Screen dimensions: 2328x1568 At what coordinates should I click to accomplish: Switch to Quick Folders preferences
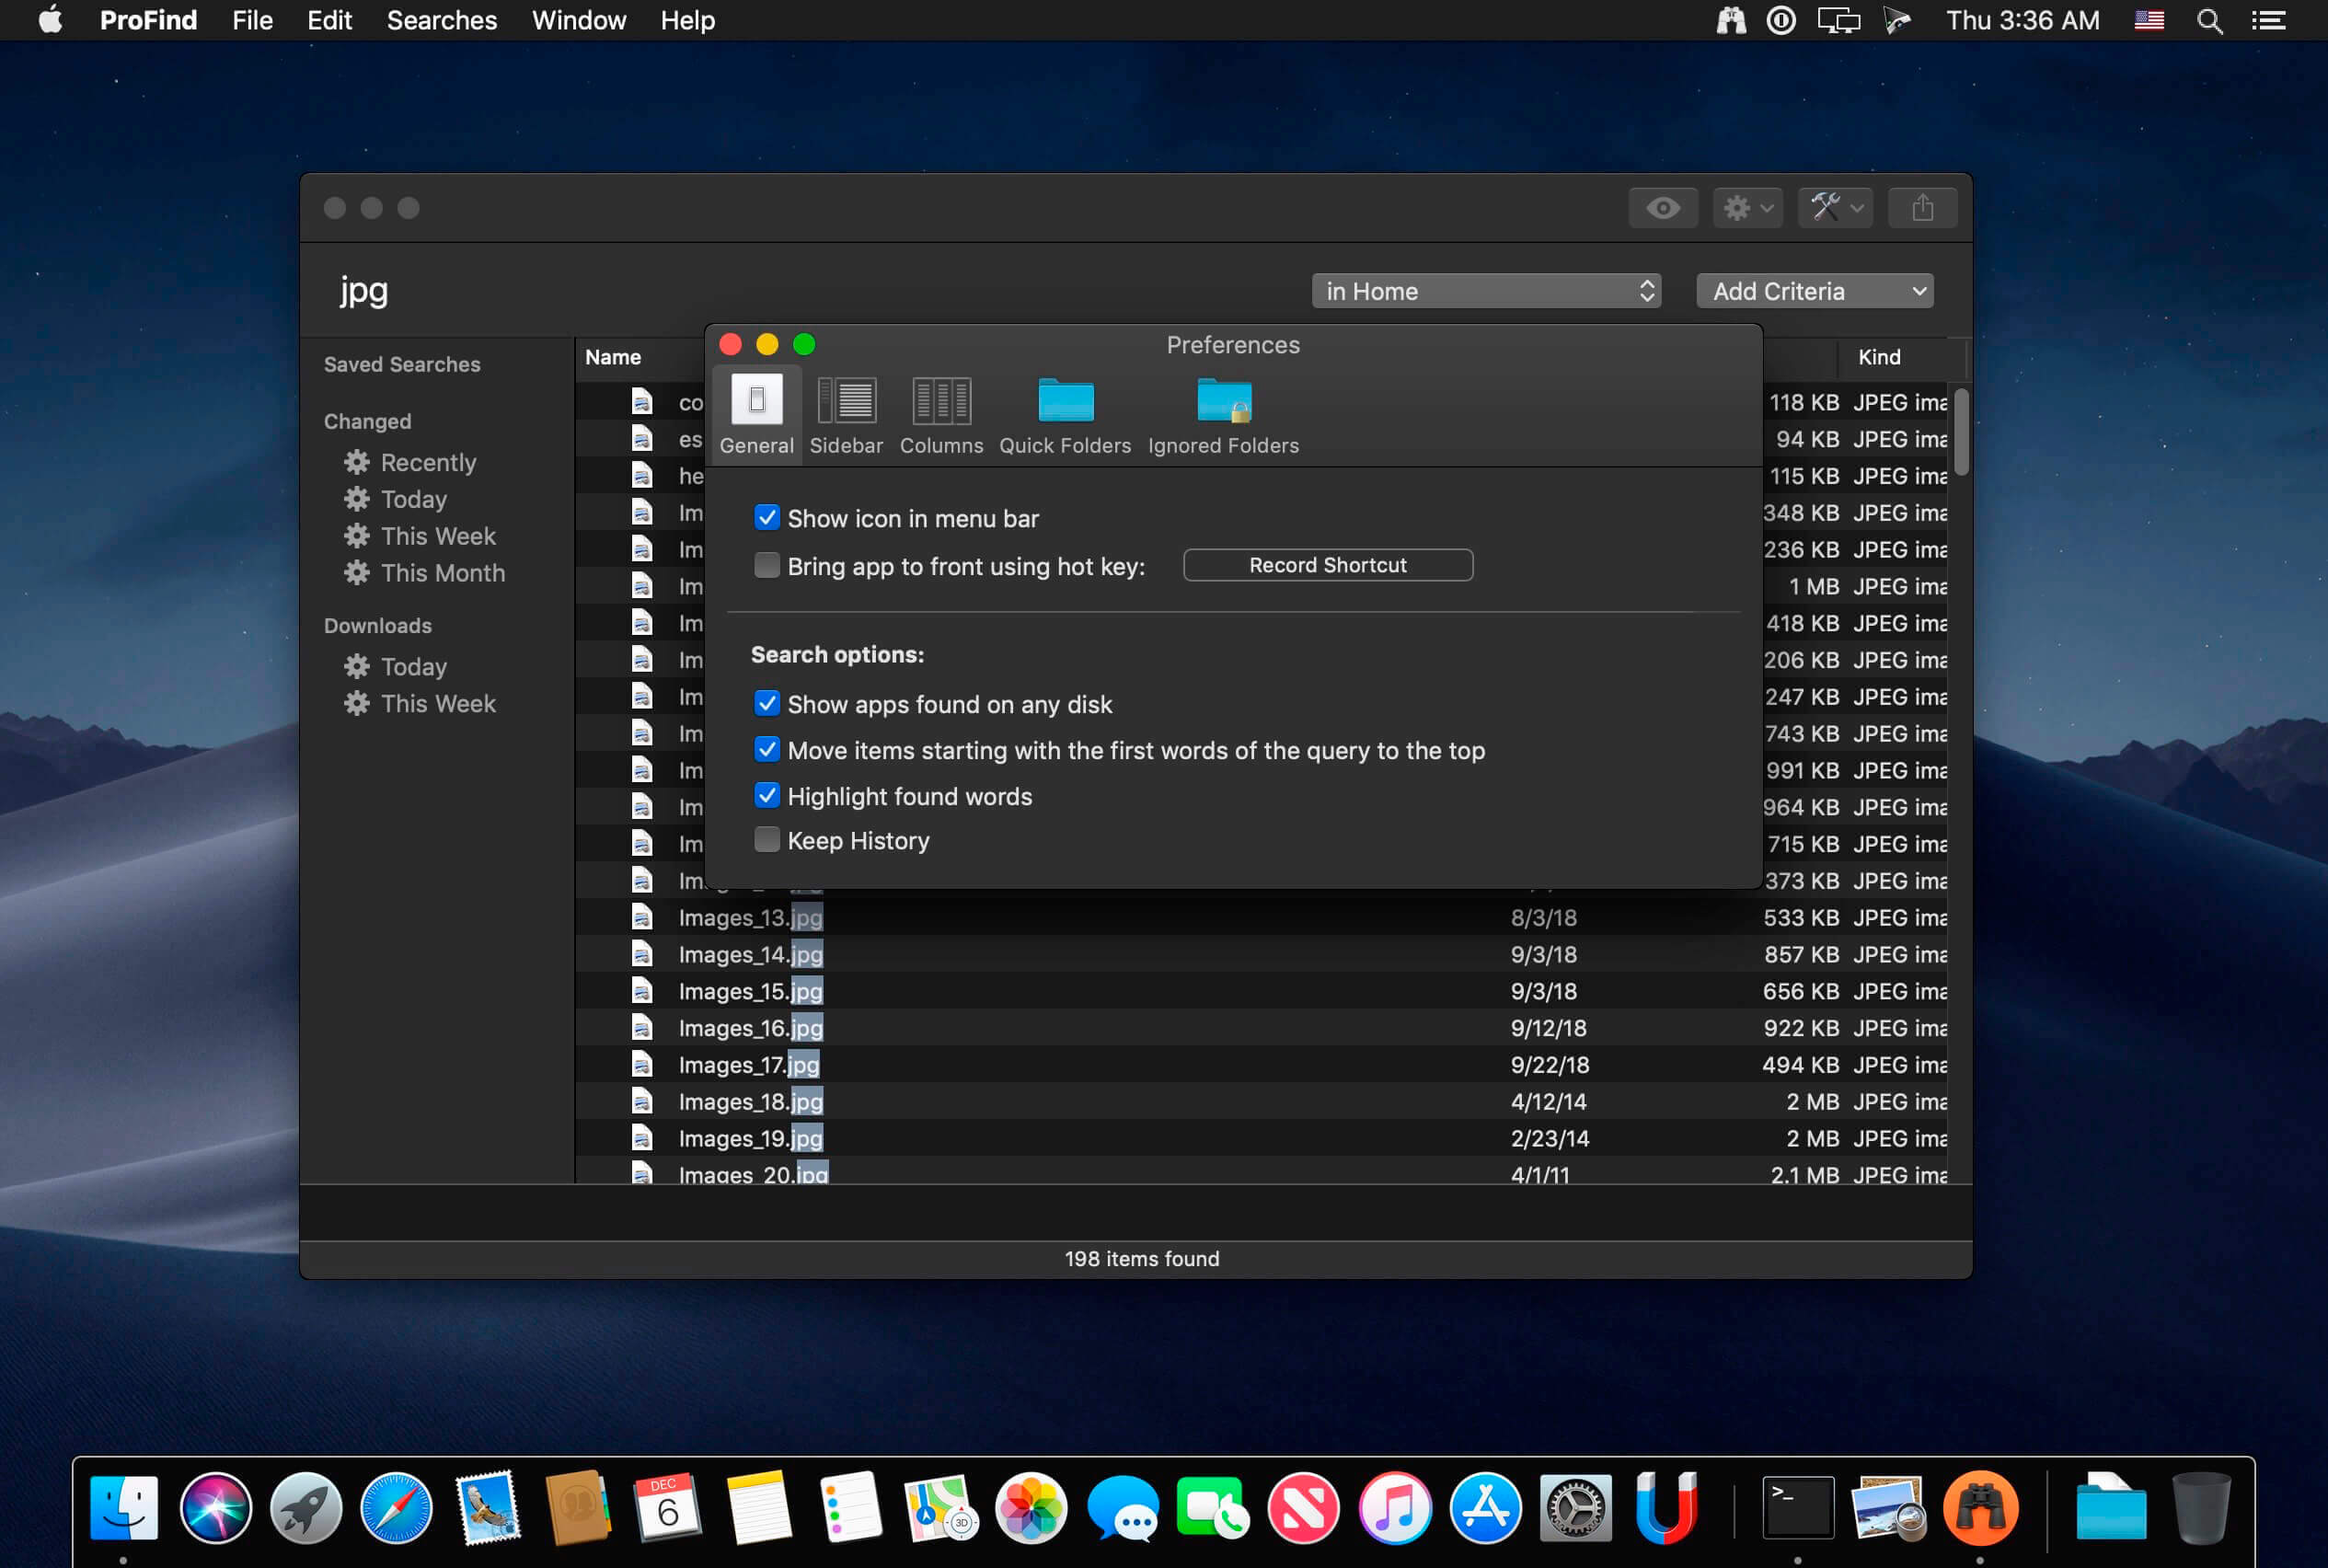[x=1064, y=414]
